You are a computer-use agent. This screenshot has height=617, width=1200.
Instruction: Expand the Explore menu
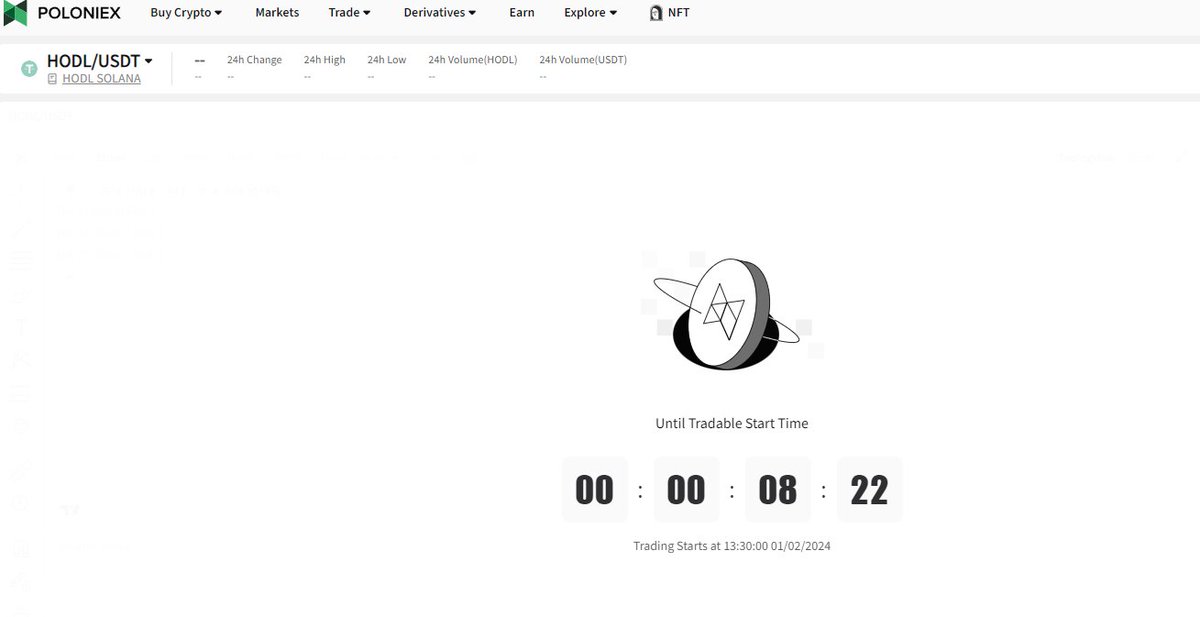click(x=591, y=13)
